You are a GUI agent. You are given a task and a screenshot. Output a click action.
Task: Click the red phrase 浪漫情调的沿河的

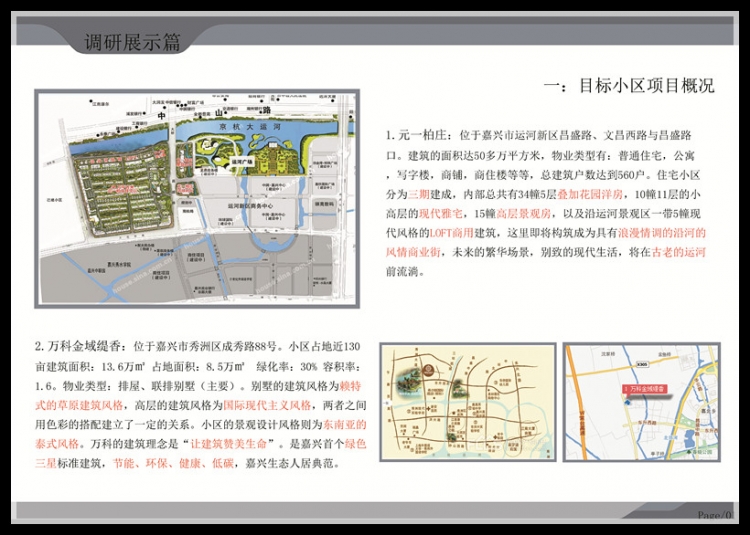point(662,233)
